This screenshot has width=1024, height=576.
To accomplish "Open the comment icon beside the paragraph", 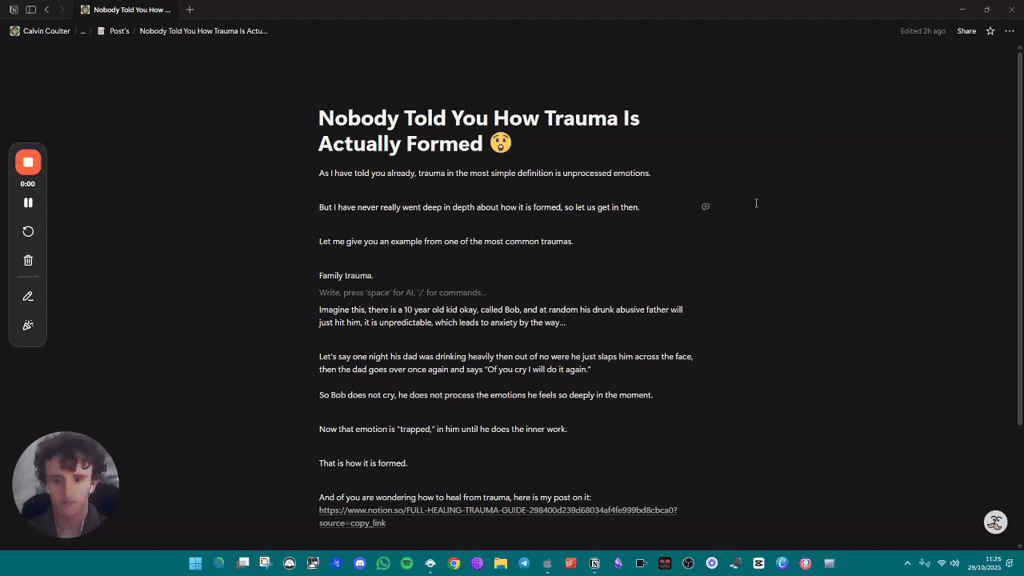I will click(705, 206).
